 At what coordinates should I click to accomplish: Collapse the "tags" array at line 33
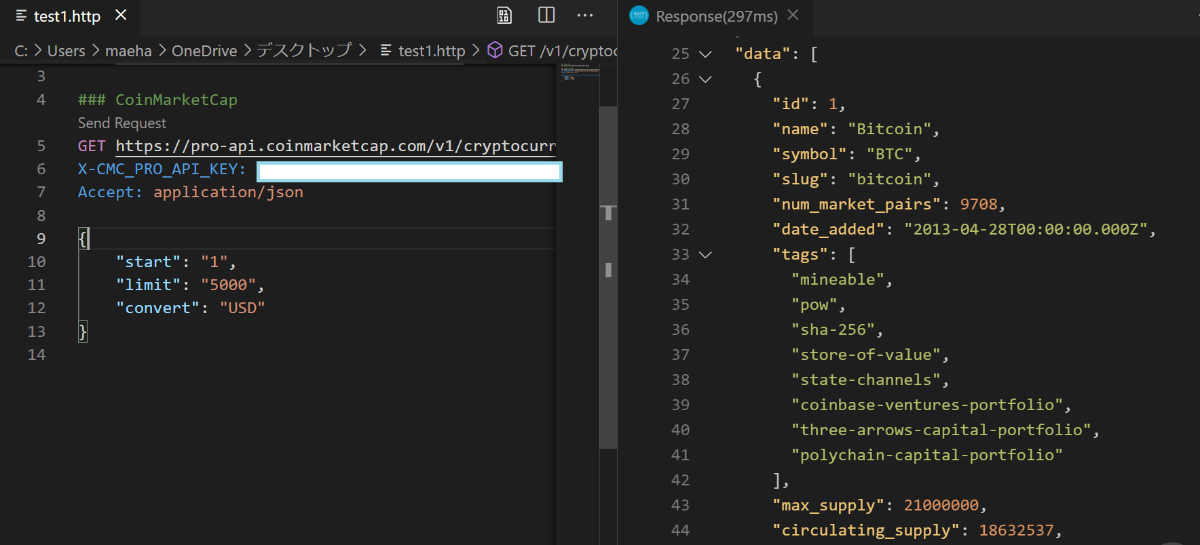click(x=706, y=254)
